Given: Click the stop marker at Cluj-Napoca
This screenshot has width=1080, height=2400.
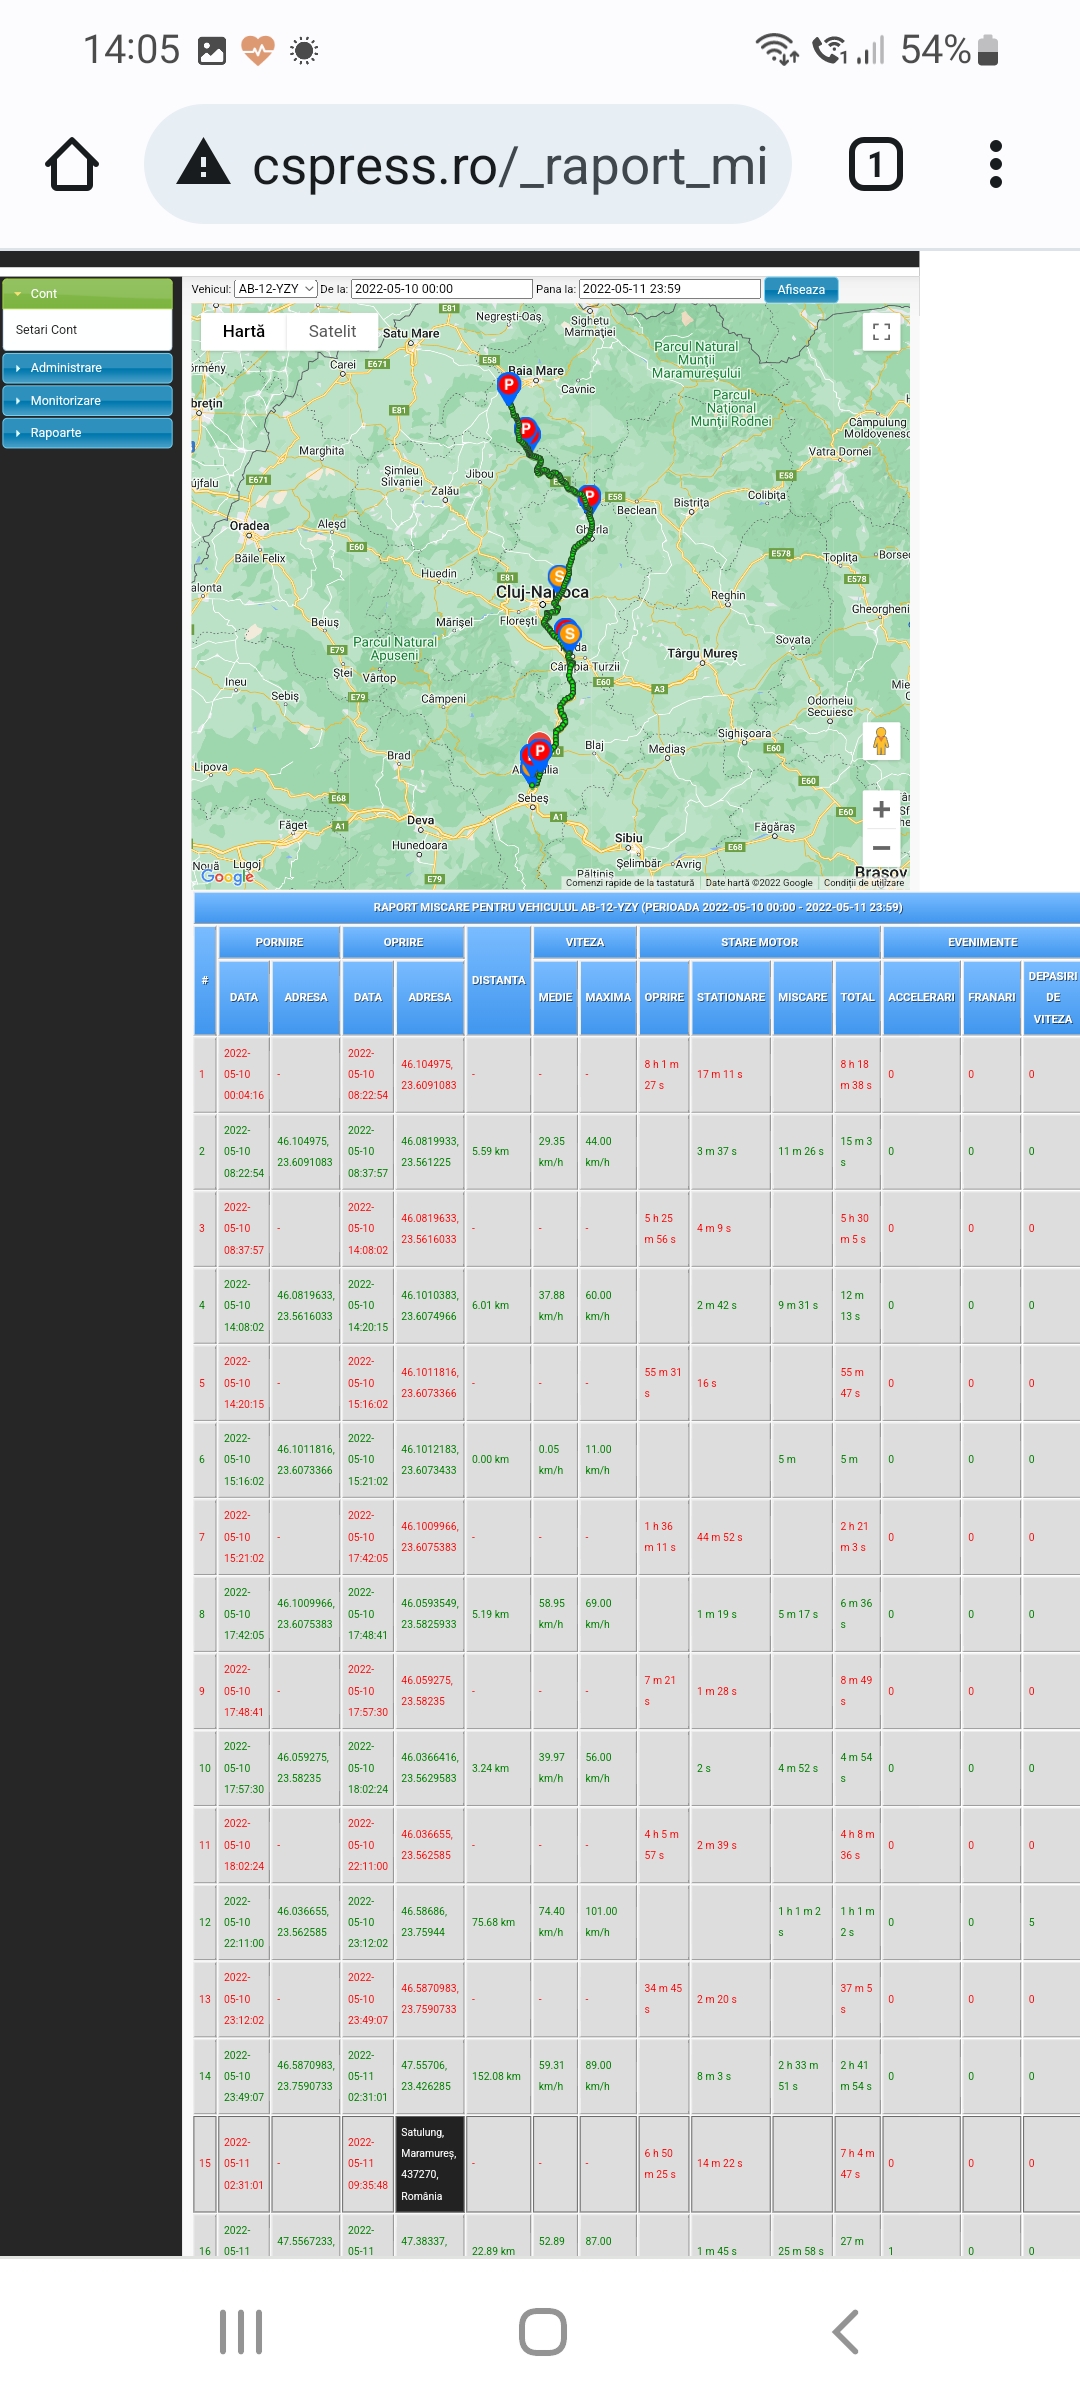Looking at the screenshot, I should click(x=558, y=577).
